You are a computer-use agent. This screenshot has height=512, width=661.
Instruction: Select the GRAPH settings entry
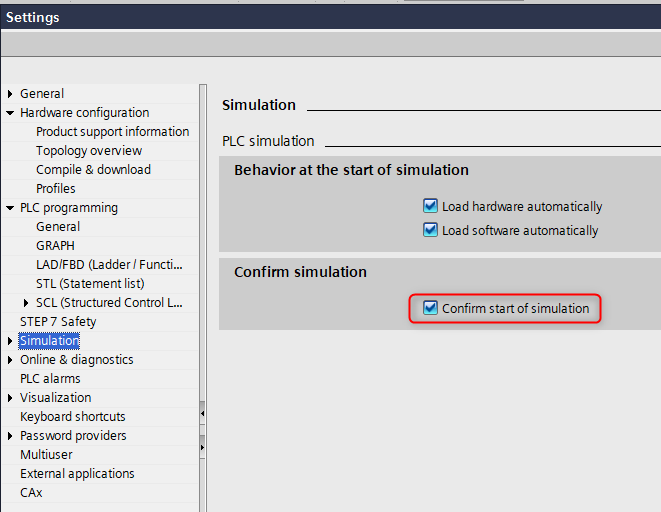pyautogui.click(x=55, y=246)
